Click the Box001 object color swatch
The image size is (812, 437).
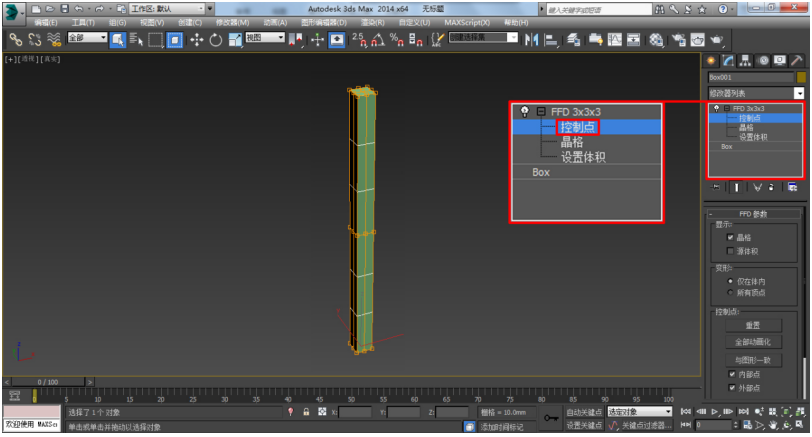801,77
